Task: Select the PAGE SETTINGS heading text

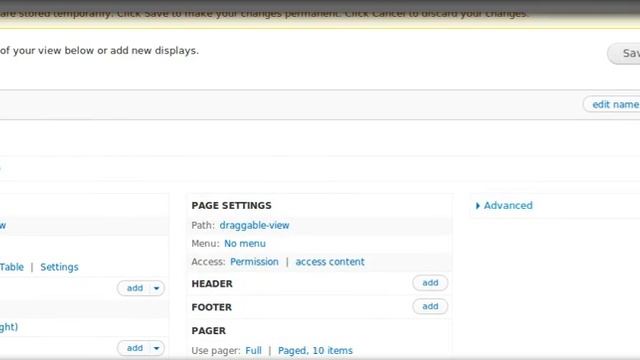Action: [231, 205]
